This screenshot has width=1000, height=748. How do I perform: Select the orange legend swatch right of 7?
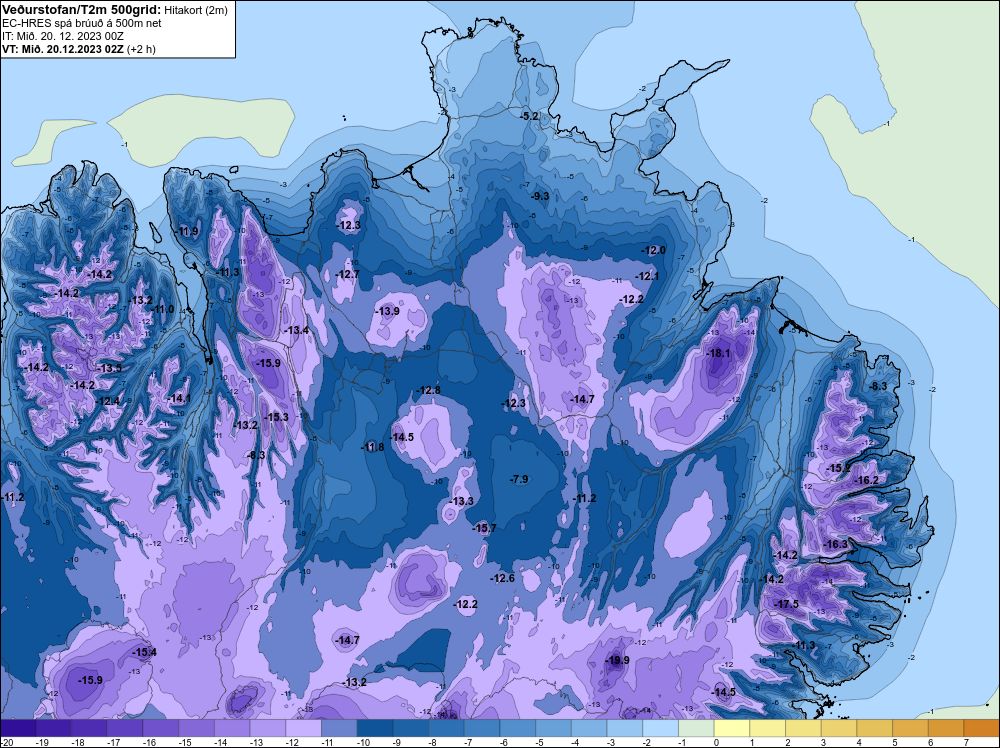point(982,728)
